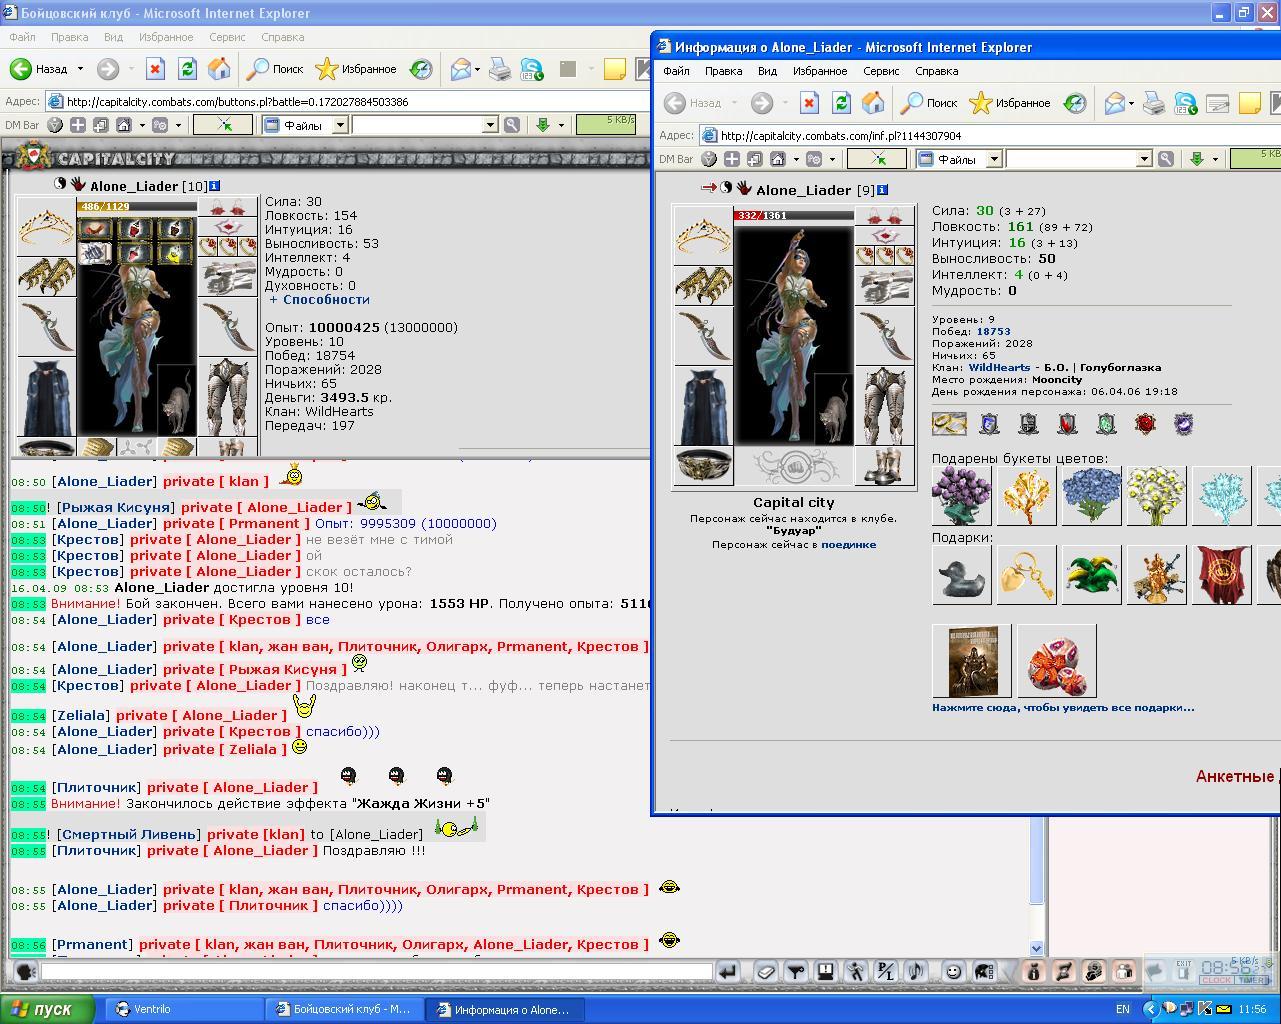Screen dimensions: 1281x1024
Task: Open the Сервис menu in info window
Action: 881,71
